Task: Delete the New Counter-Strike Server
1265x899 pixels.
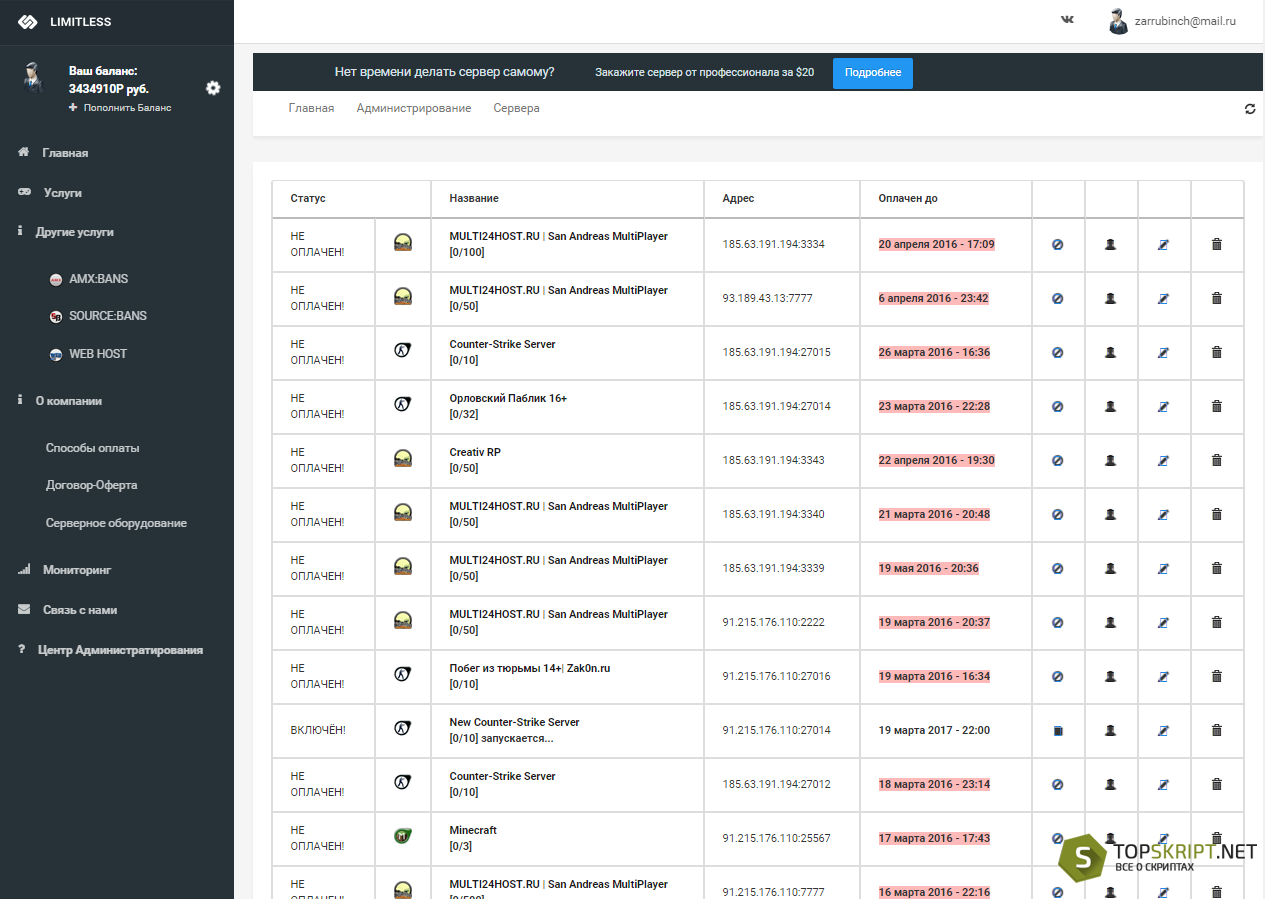Action: (1216, 730)
